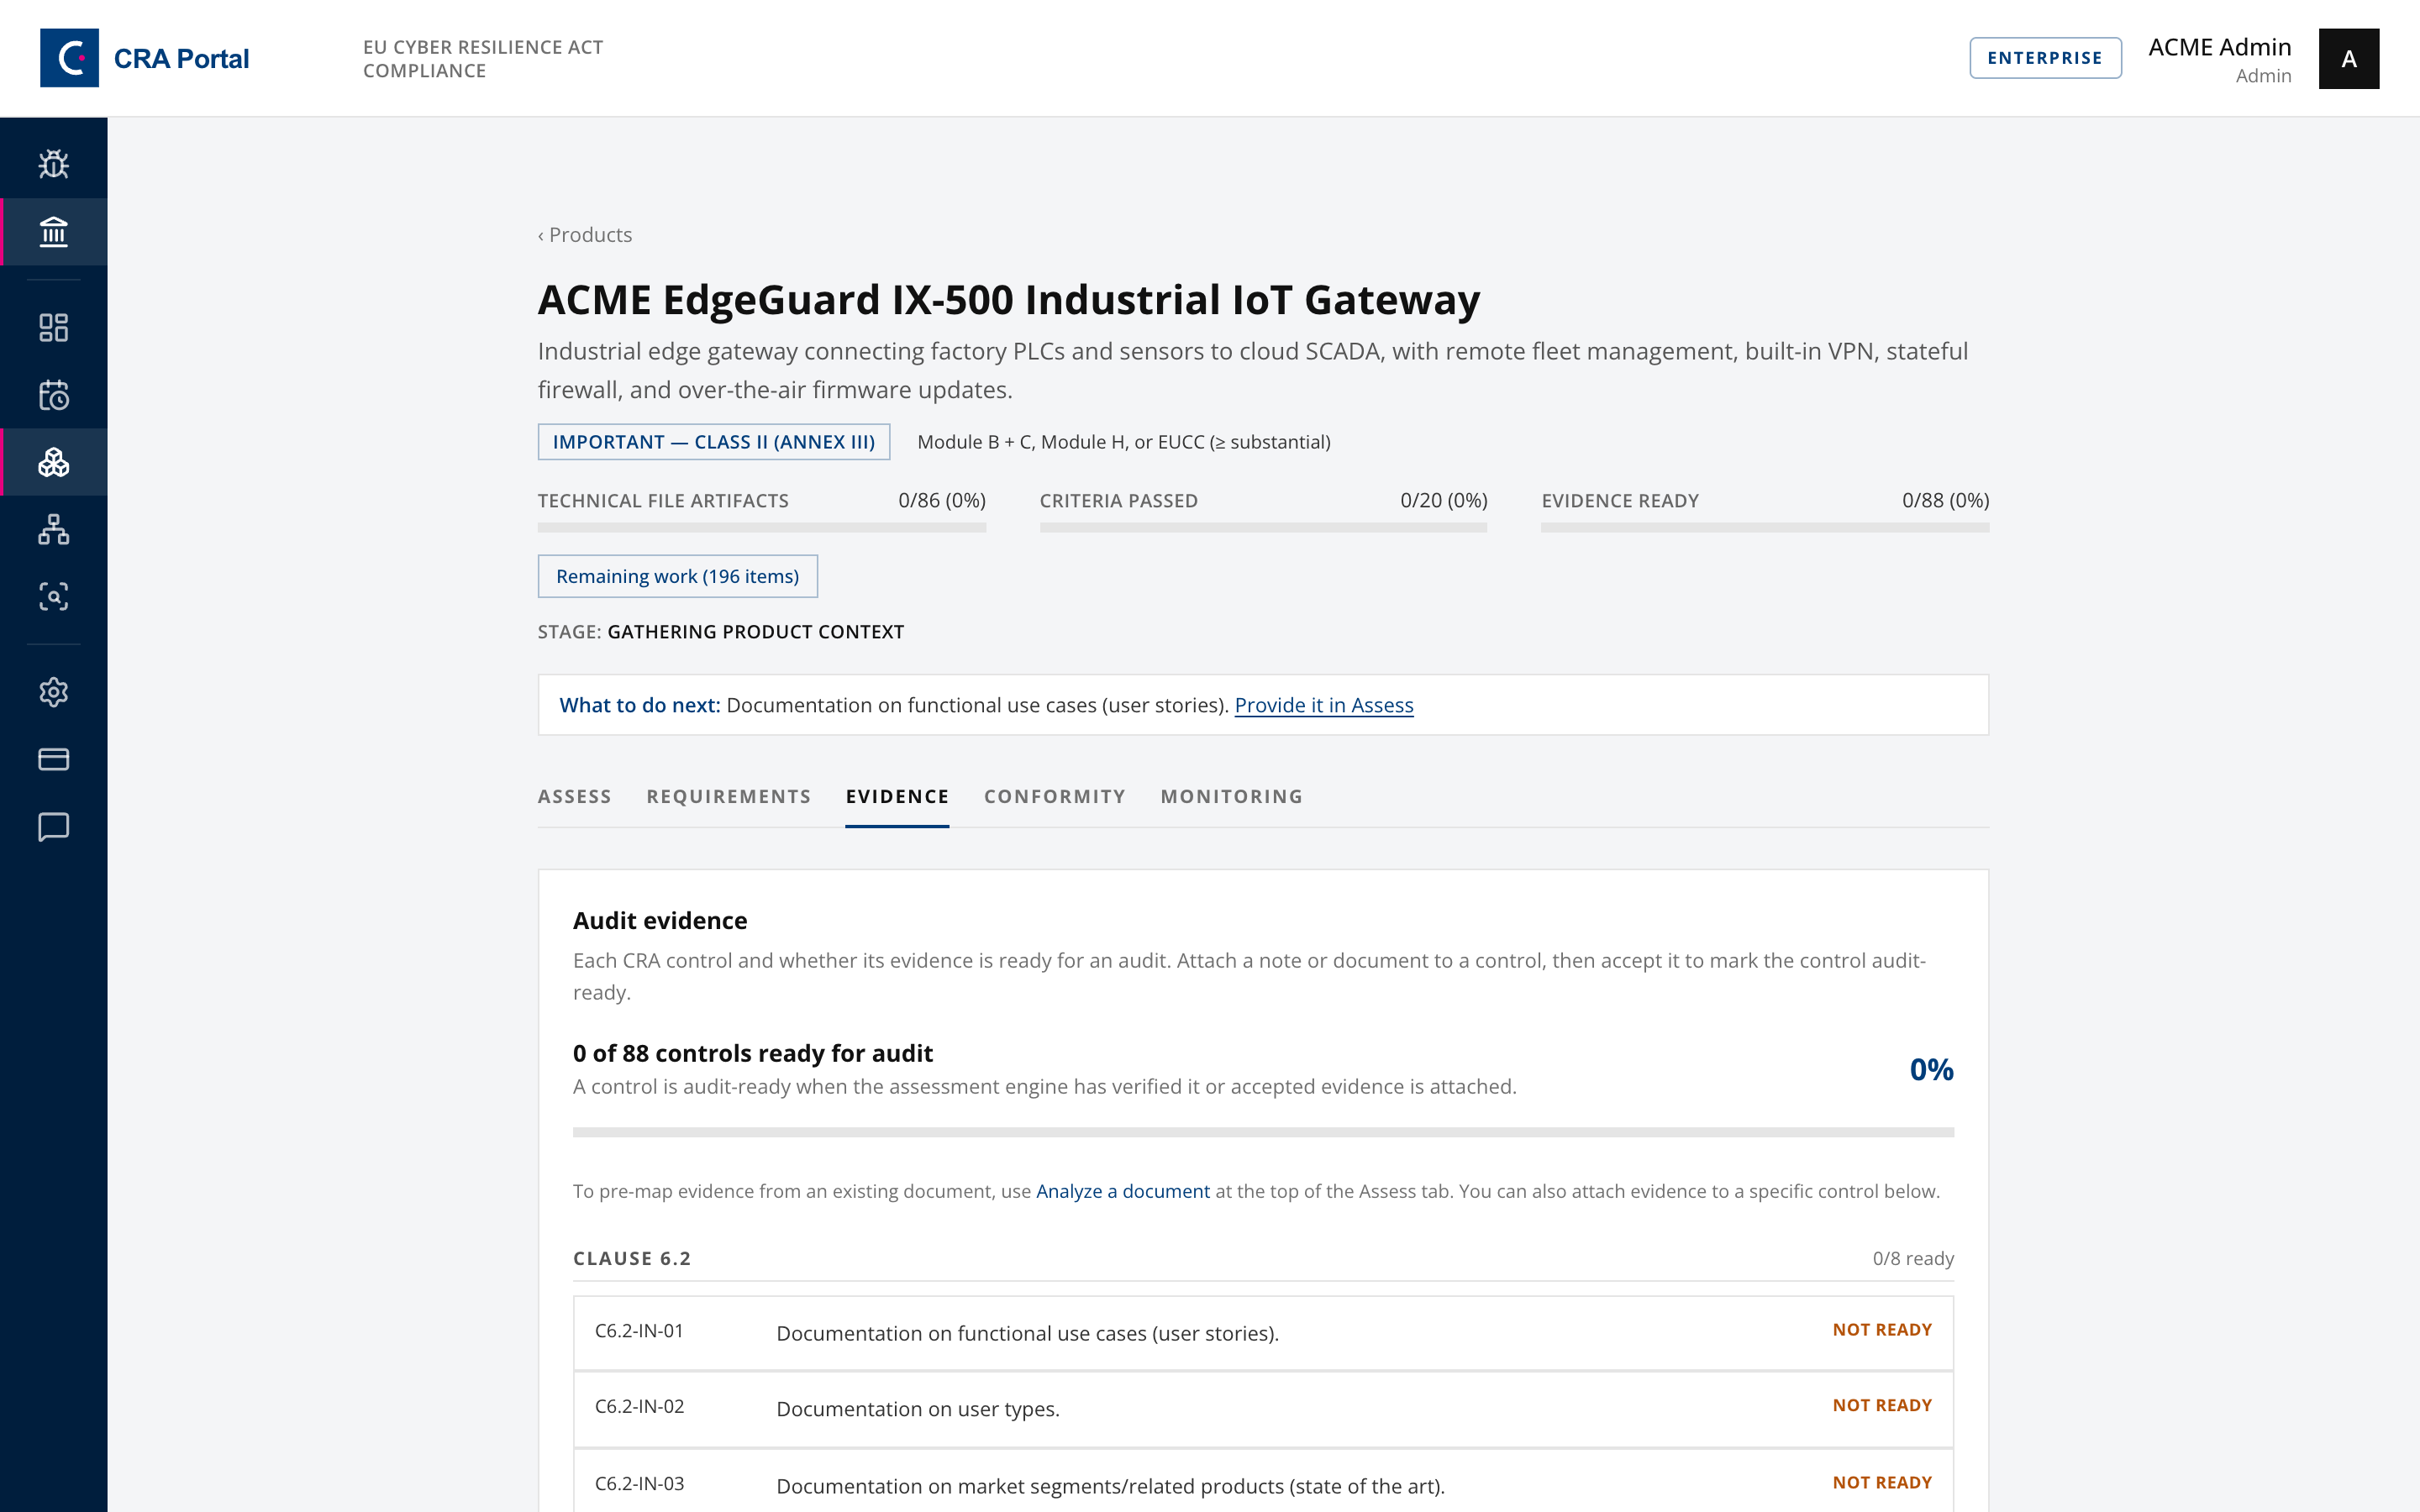Click the ACME Admin user name
Screen dimensions: 2420x1512
pyautogui.click(x=2219, y=47)
